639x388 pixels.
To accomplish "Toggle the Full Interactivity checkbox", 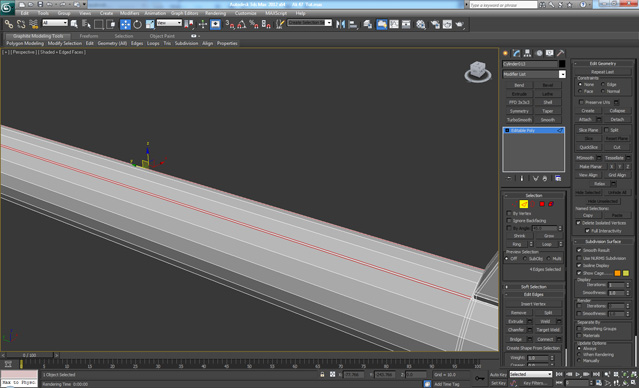I will (587, 231).
